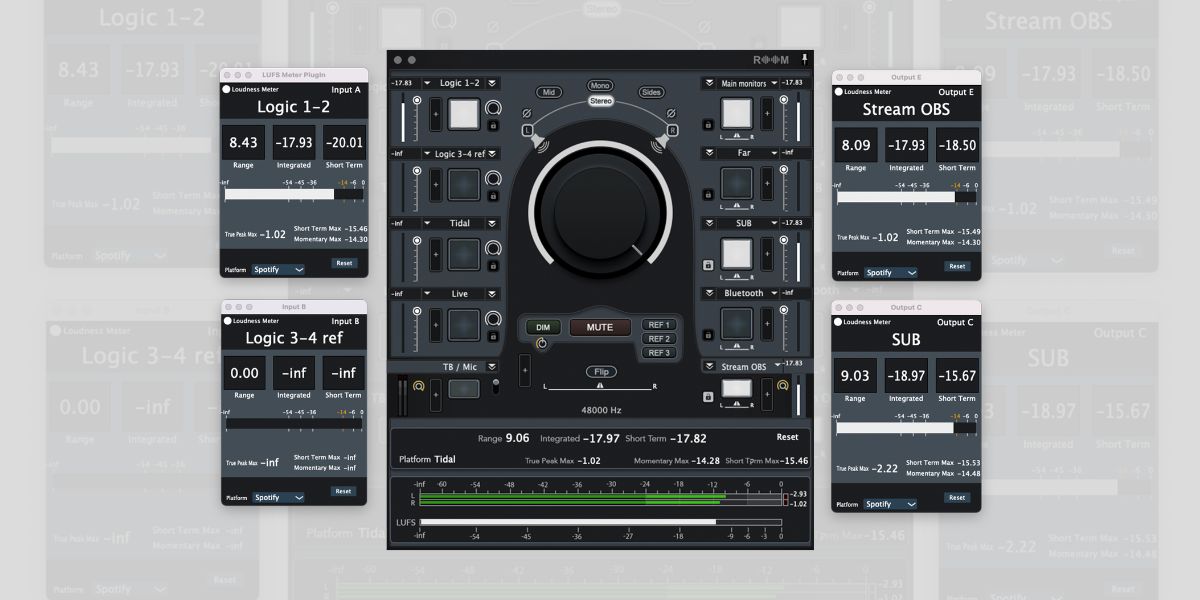1200x600 pixels.
Task: Toggle the Logic 1-2 input select pad
Action: click(x=464, y=114)
